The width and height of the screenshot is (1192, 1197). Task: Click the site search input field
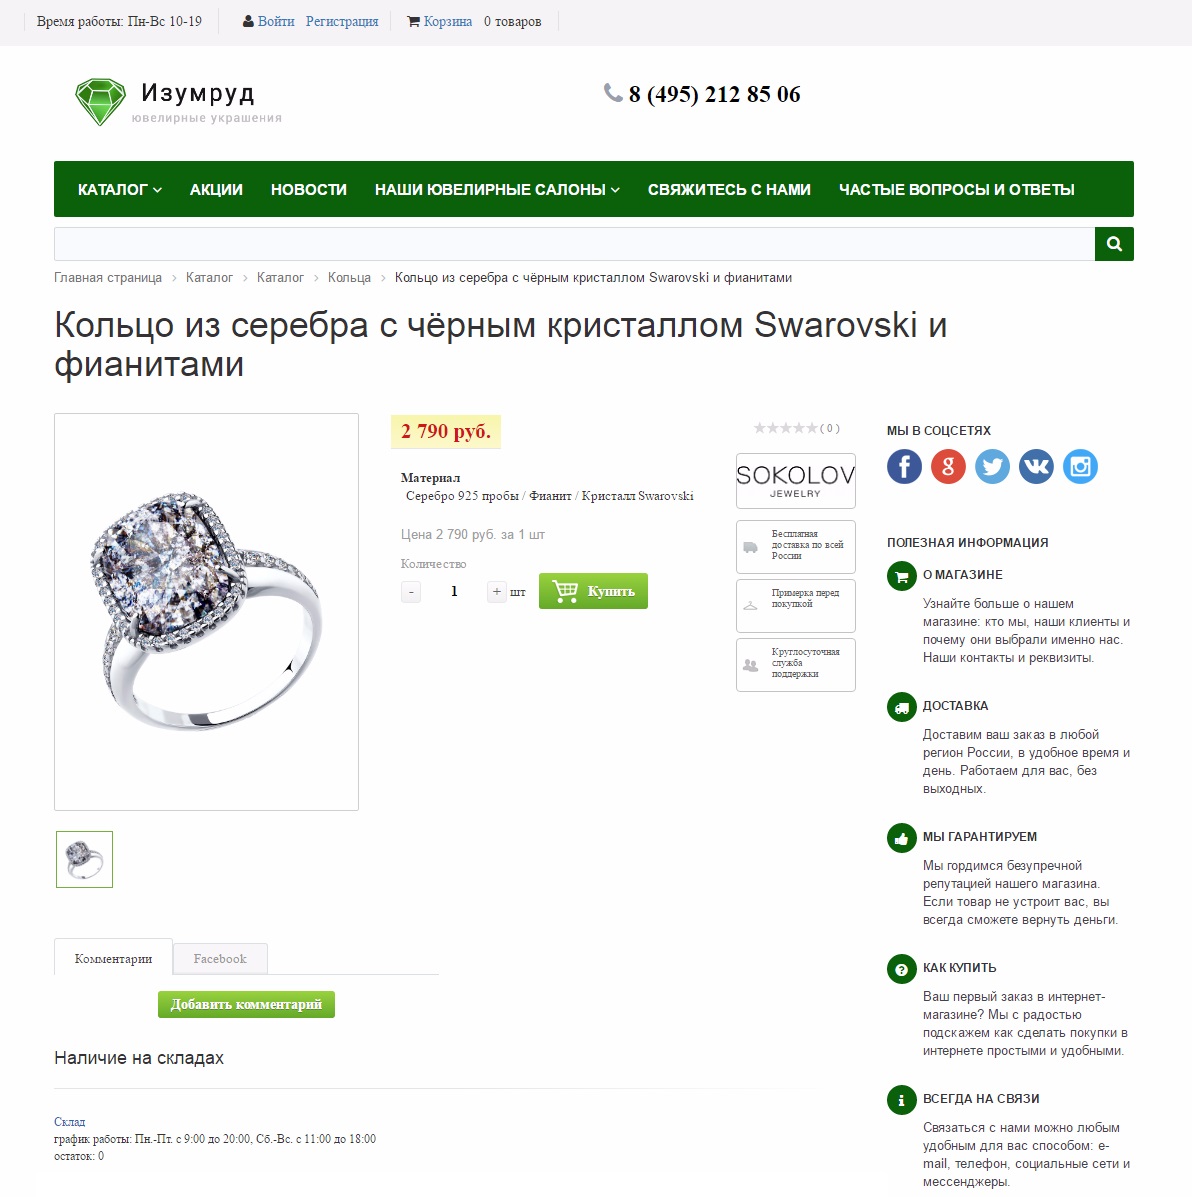[x=574, y=244]
